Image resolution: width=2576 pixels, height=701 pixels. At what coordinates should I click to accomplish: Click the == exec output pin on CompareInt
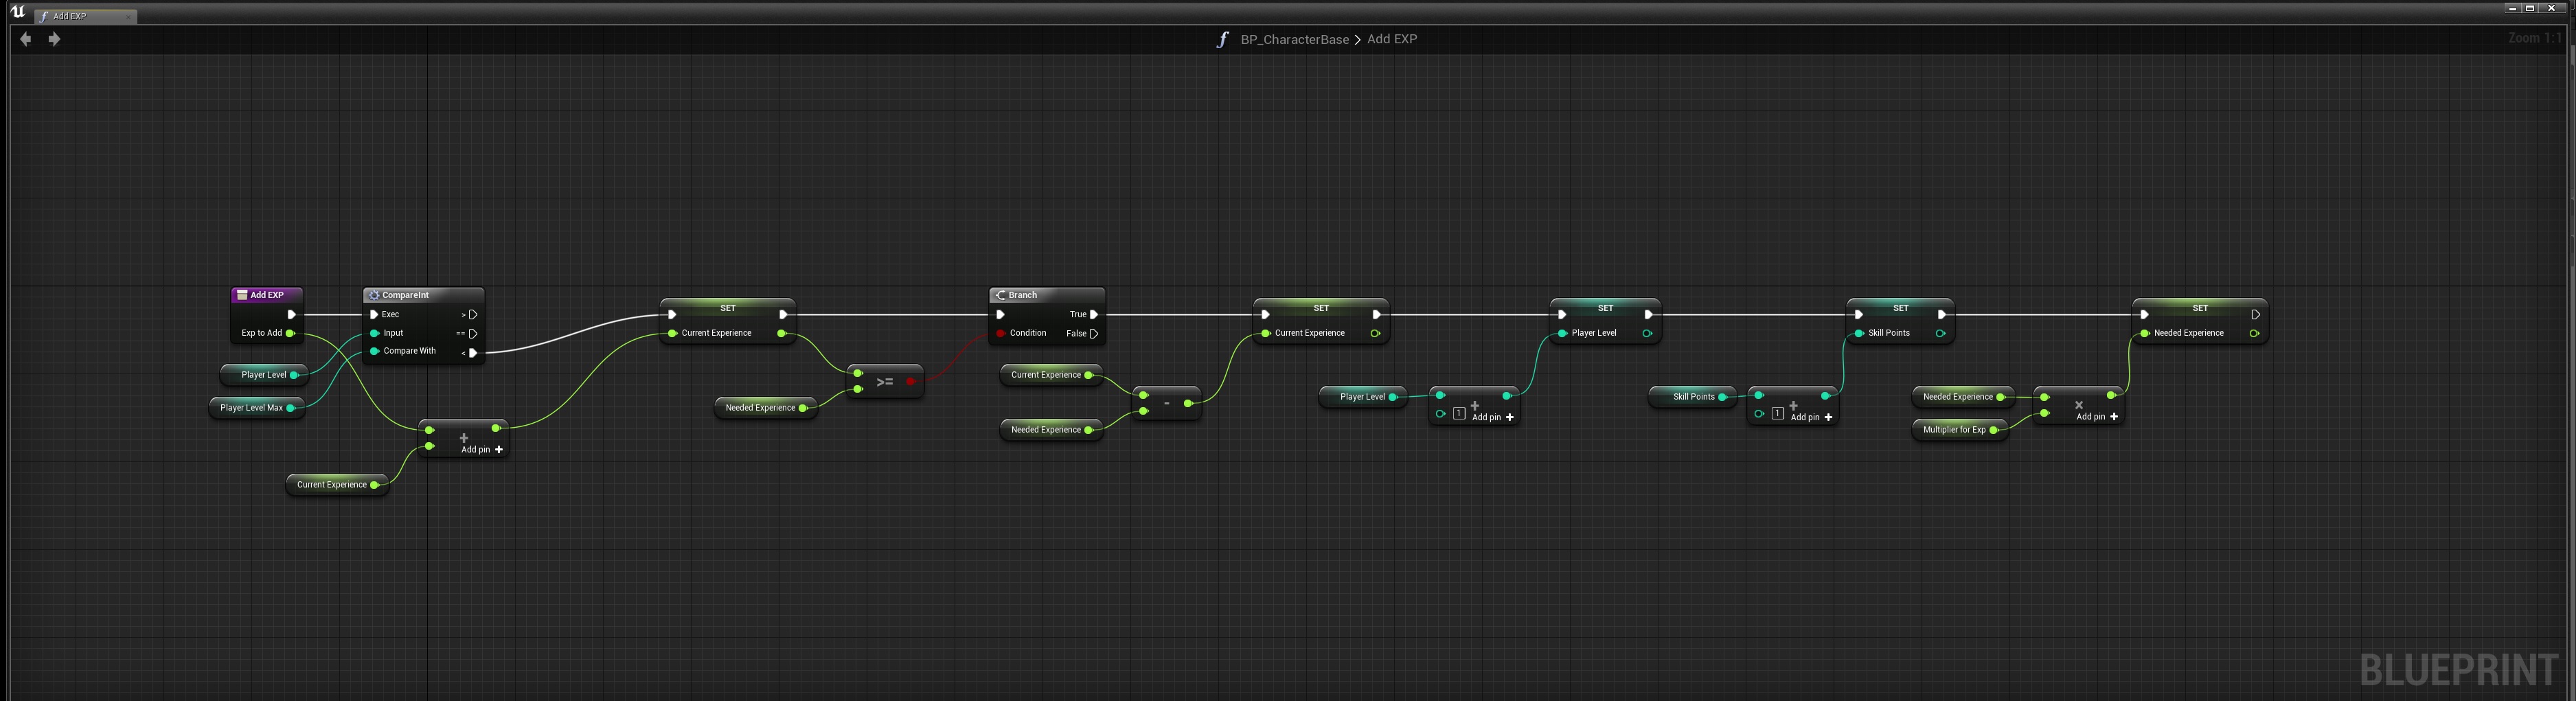click(x=473, y=333)
